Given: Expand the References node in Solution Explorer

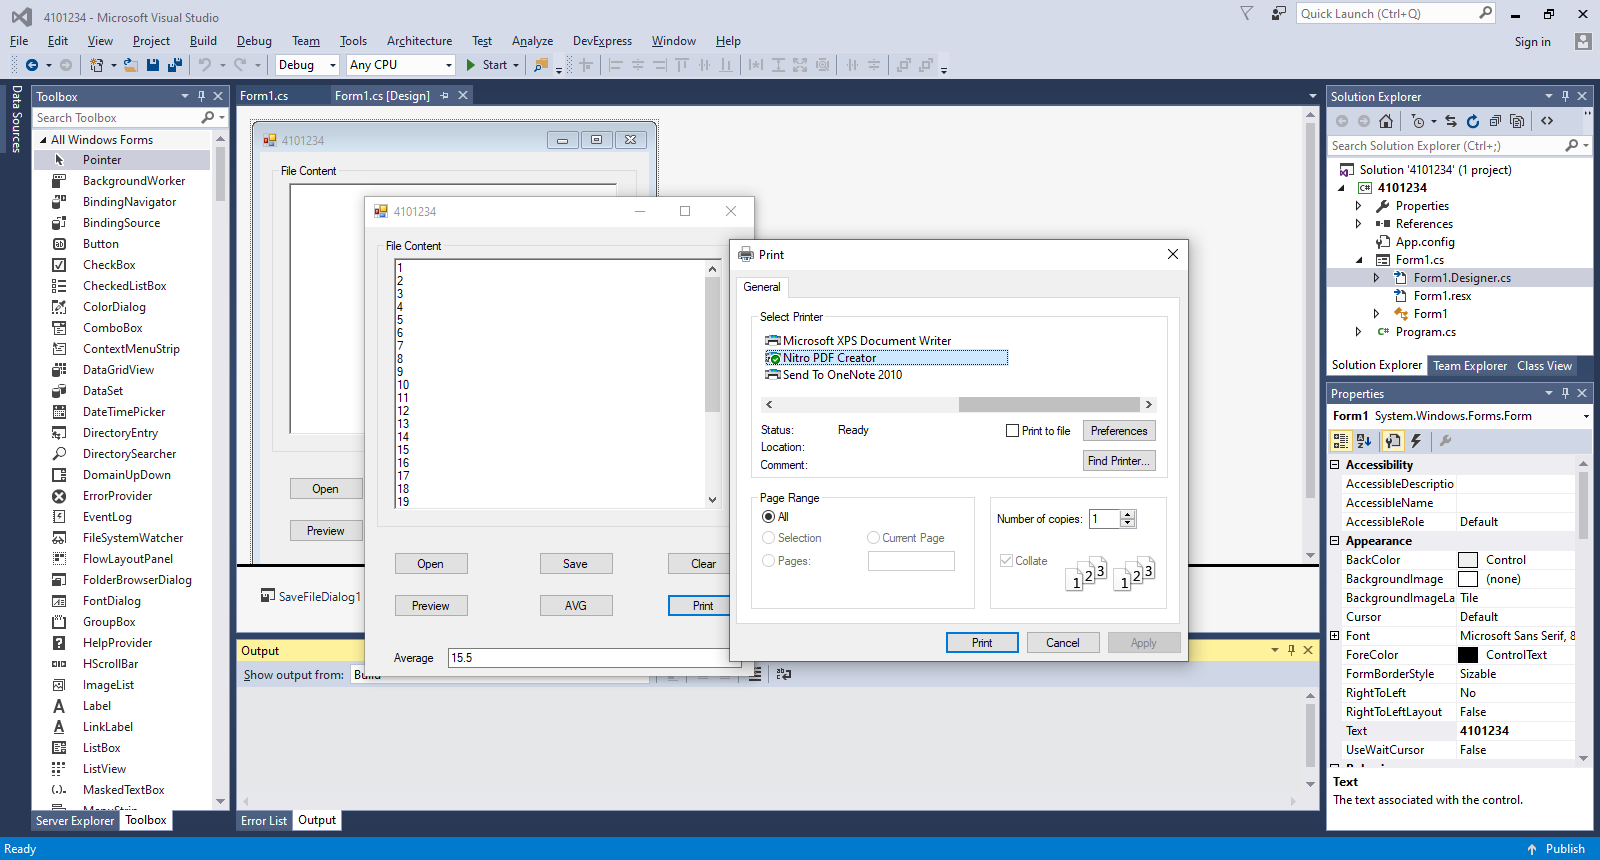Looking at the screenshot, I should click(x=1358, y=224).
